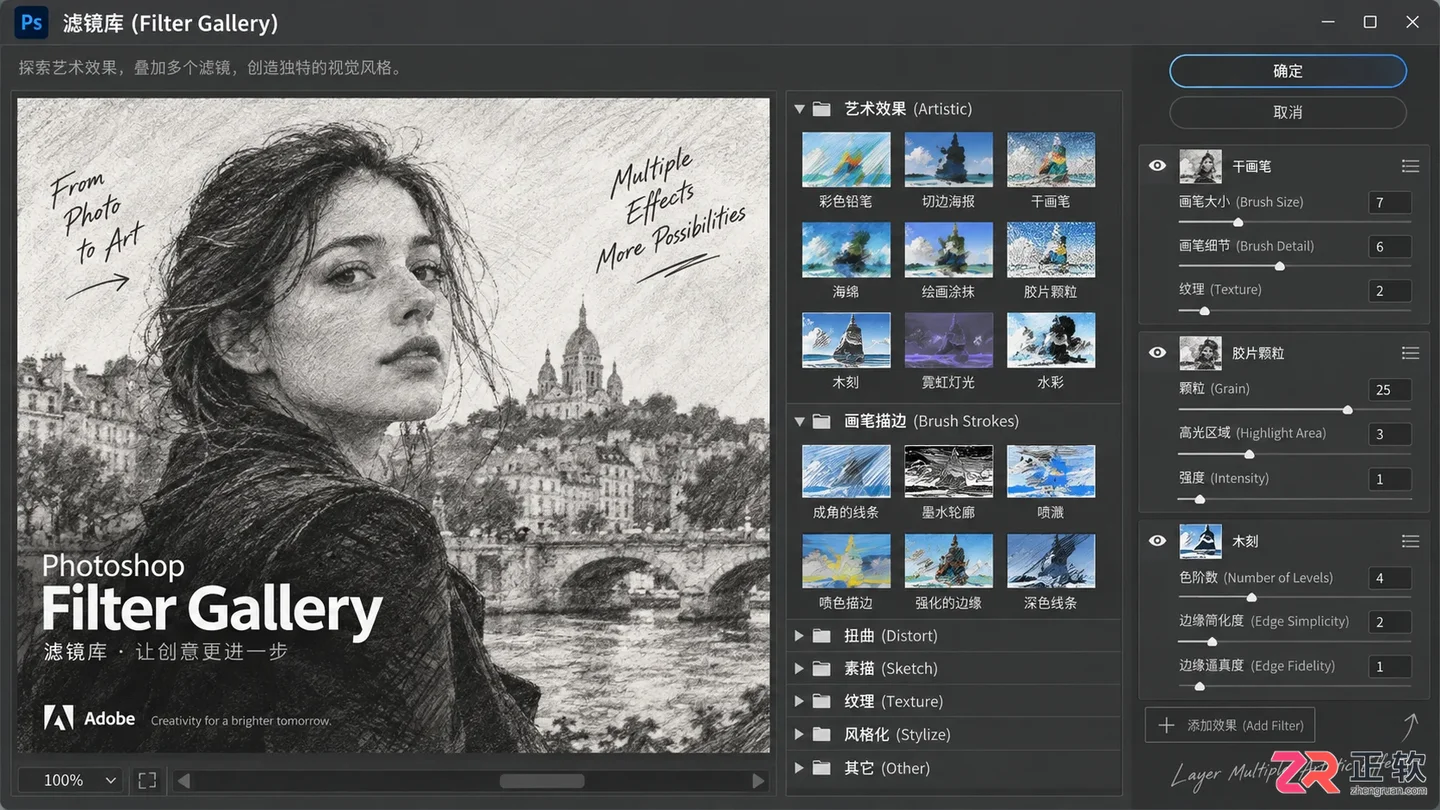The image size is (1440, 810).
Task: Open the 100% zoom level dropdown
Action: (x=70, y=780)
